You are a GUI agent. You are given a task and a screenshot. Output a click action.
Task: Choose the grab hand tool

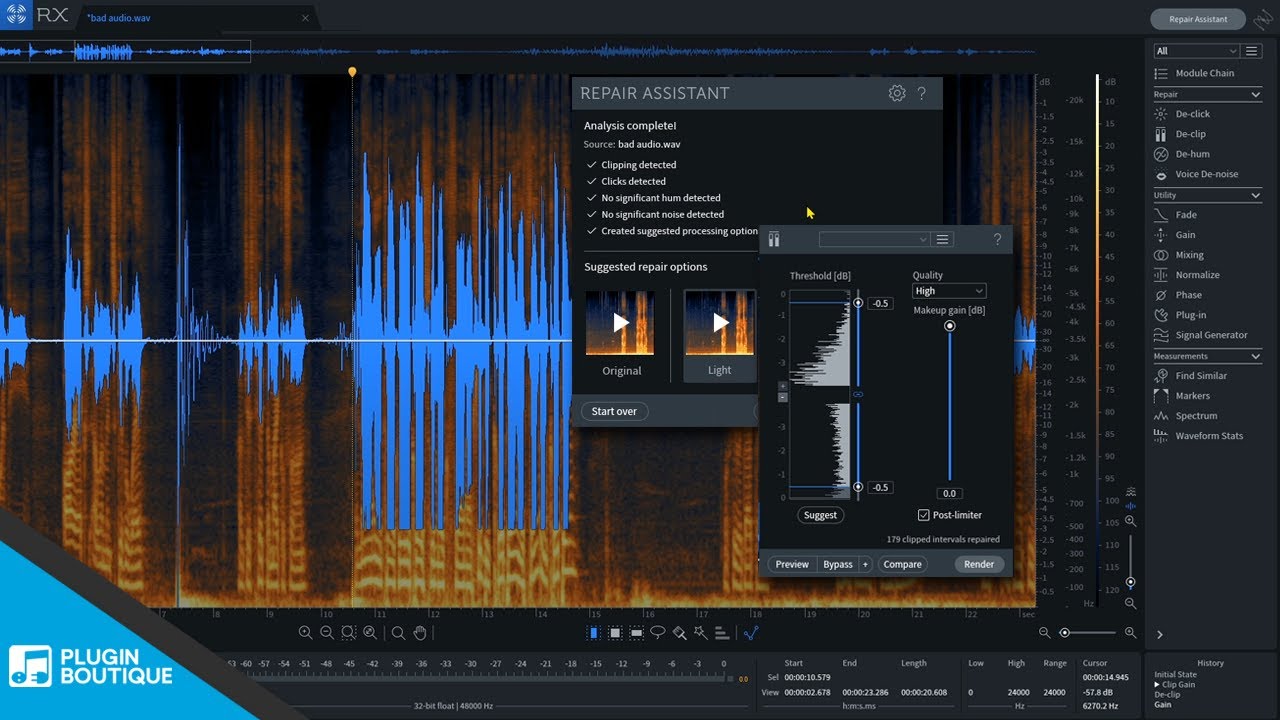click(421, 632)
